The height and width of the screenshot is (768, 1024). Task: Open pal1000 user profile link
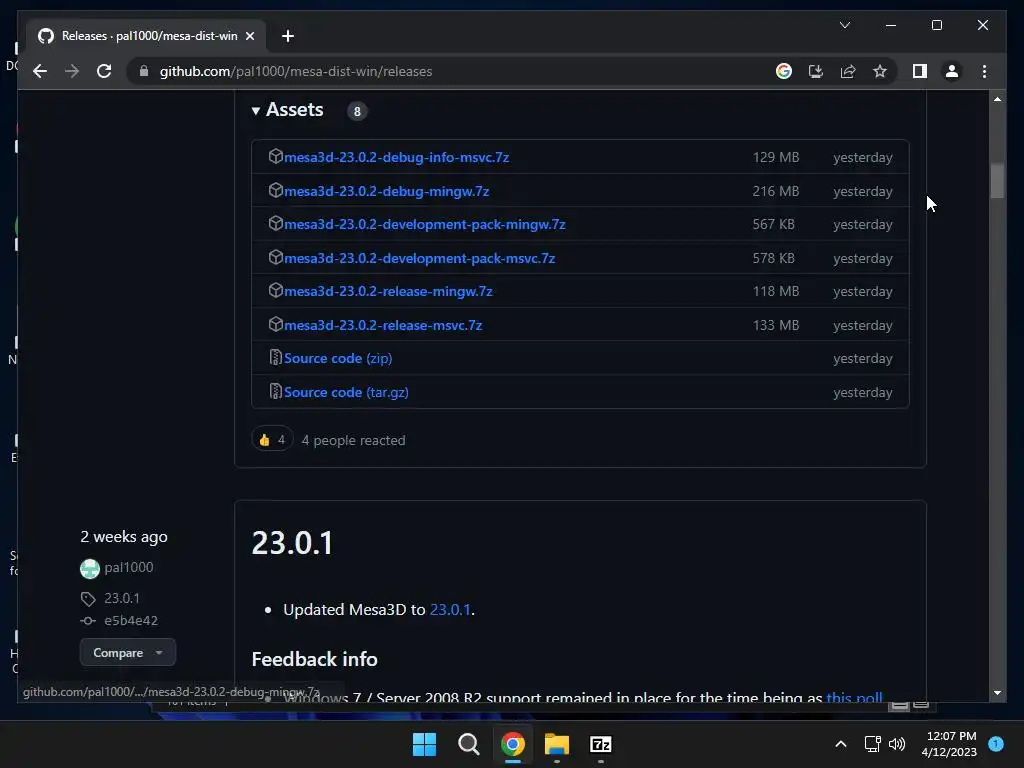point(129,568)
